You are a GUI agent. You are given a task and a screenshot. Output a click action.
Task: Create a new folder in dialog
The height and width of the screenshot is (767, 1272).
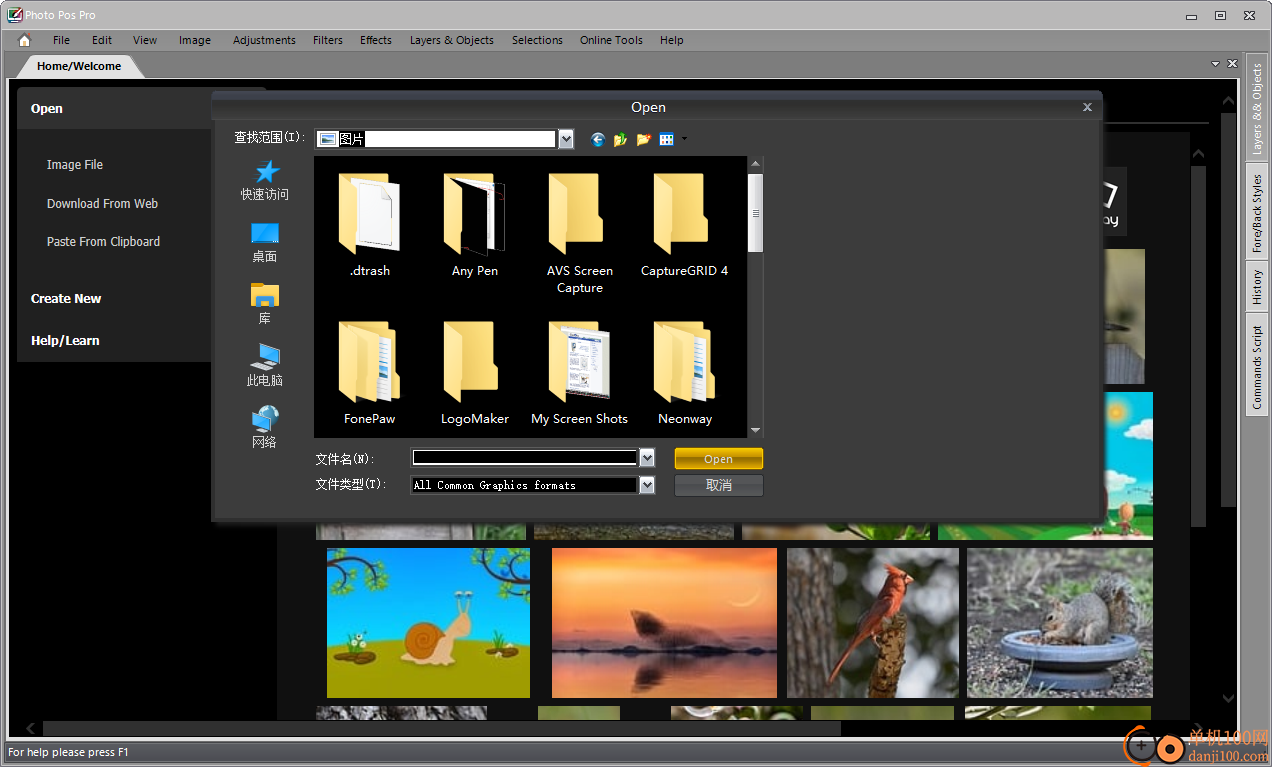[643, 139]
